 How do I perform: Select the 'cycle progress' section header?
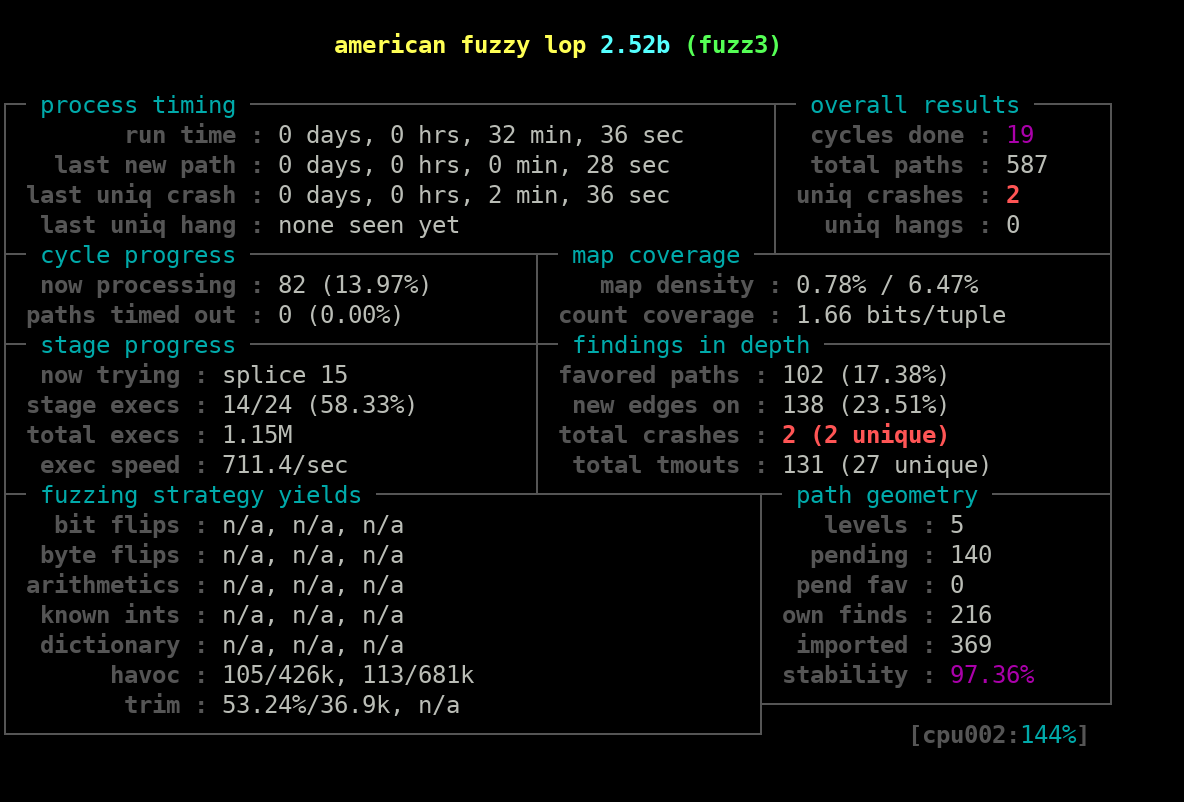(138, 255)
